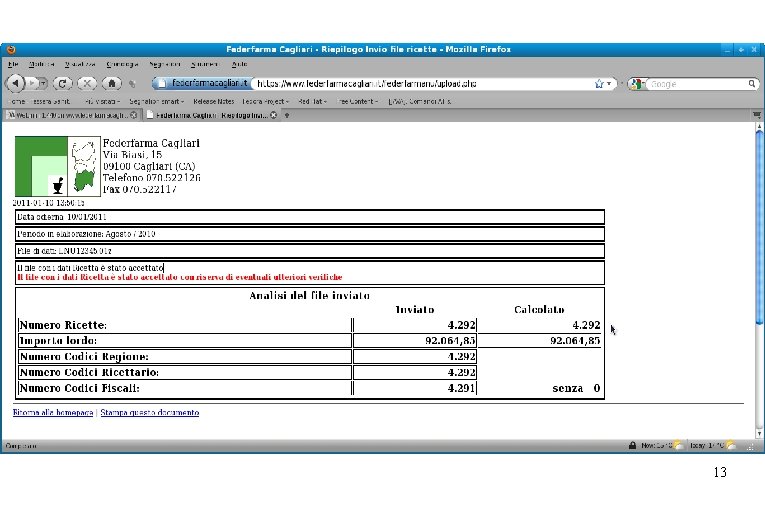Open a new tab with plus button

pos(287,115)
